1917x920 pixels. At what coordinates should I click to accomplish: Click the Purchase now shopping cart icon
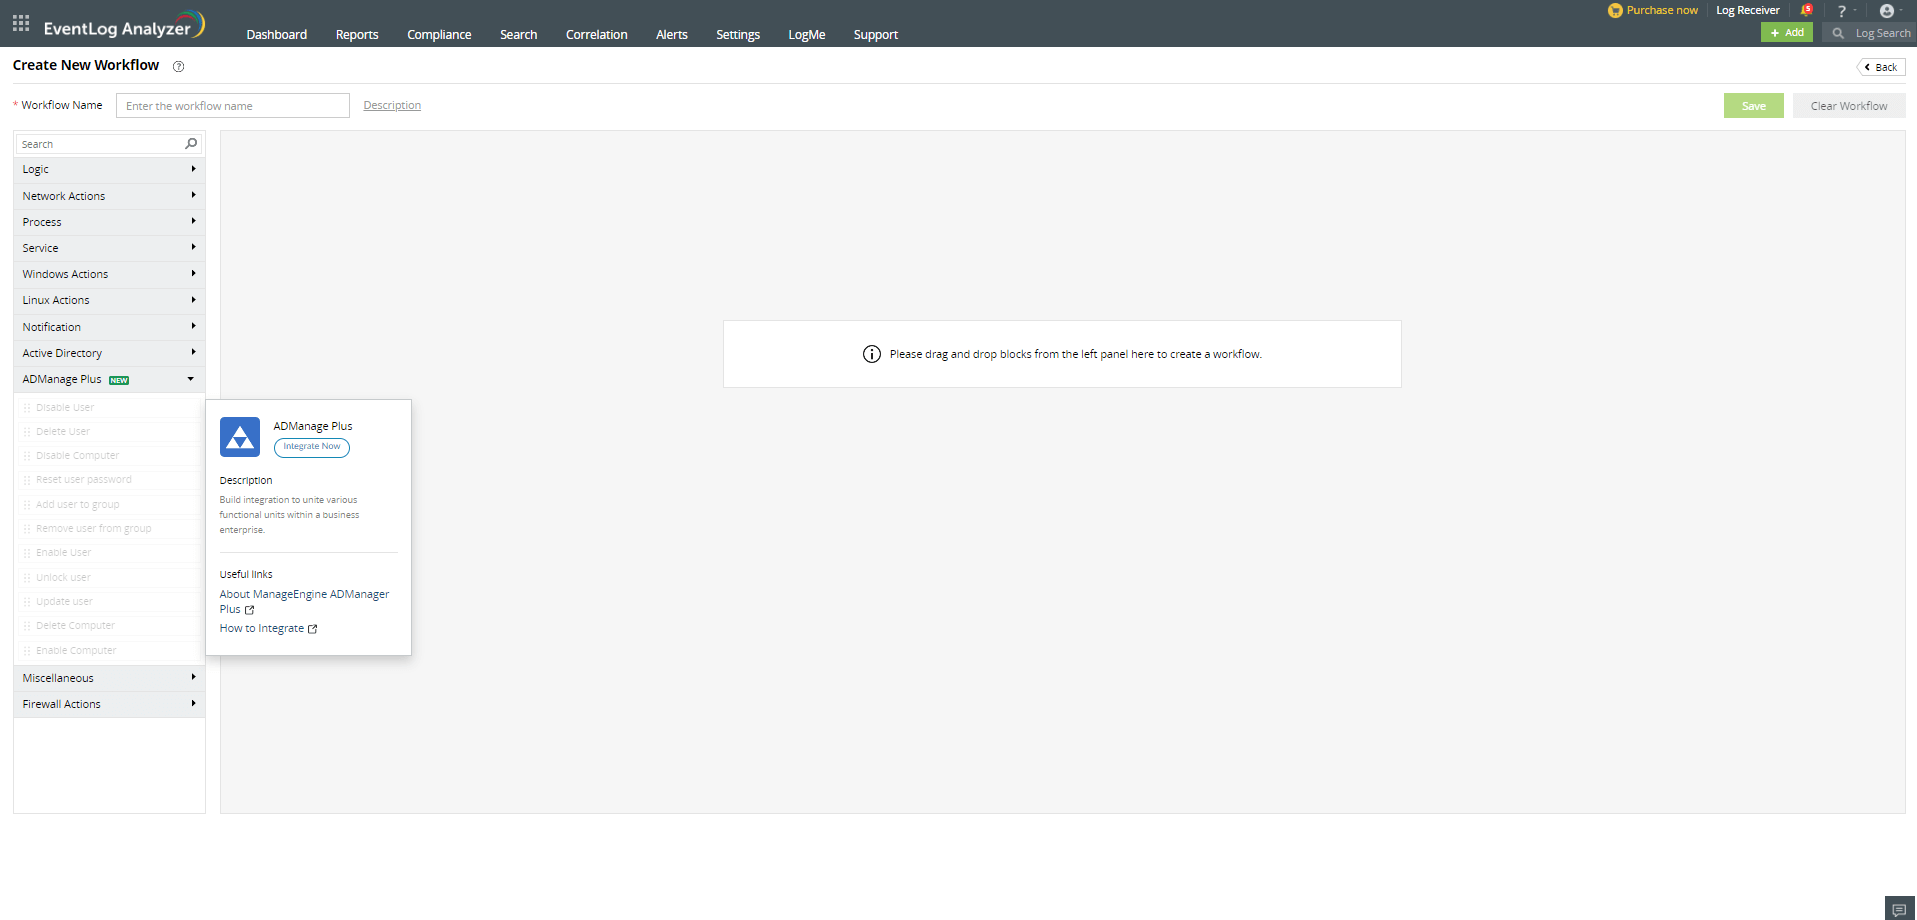[x=1614, y=10]
